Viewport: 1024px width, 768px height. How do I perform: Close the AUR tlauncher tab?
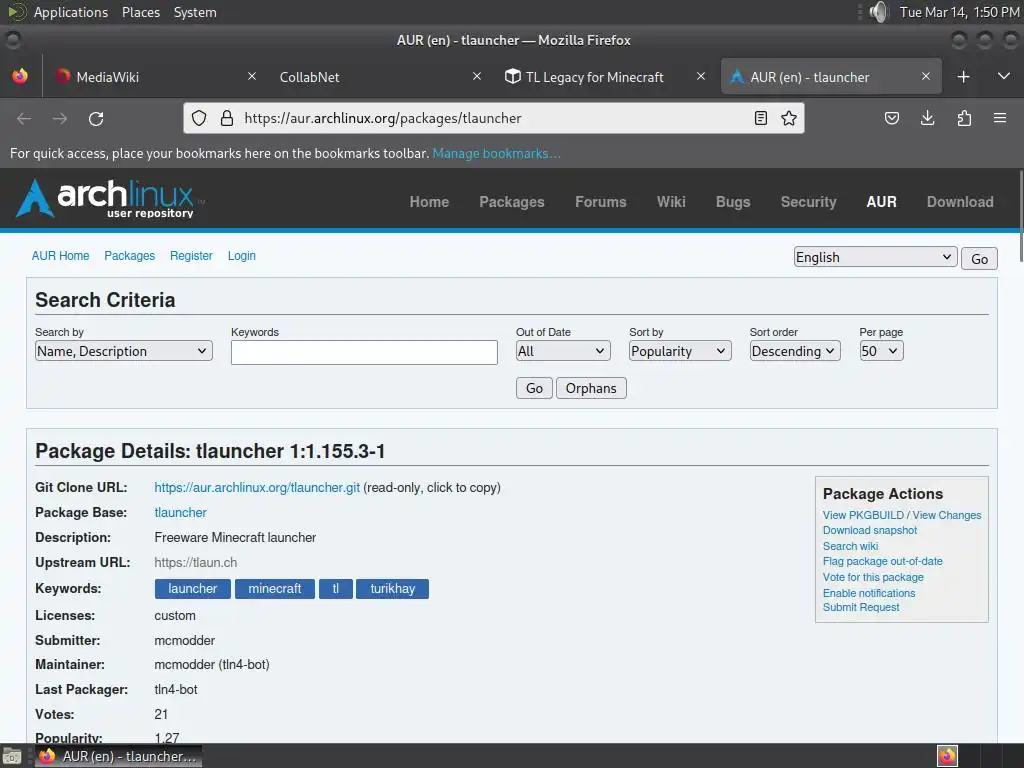pos(925,76)
